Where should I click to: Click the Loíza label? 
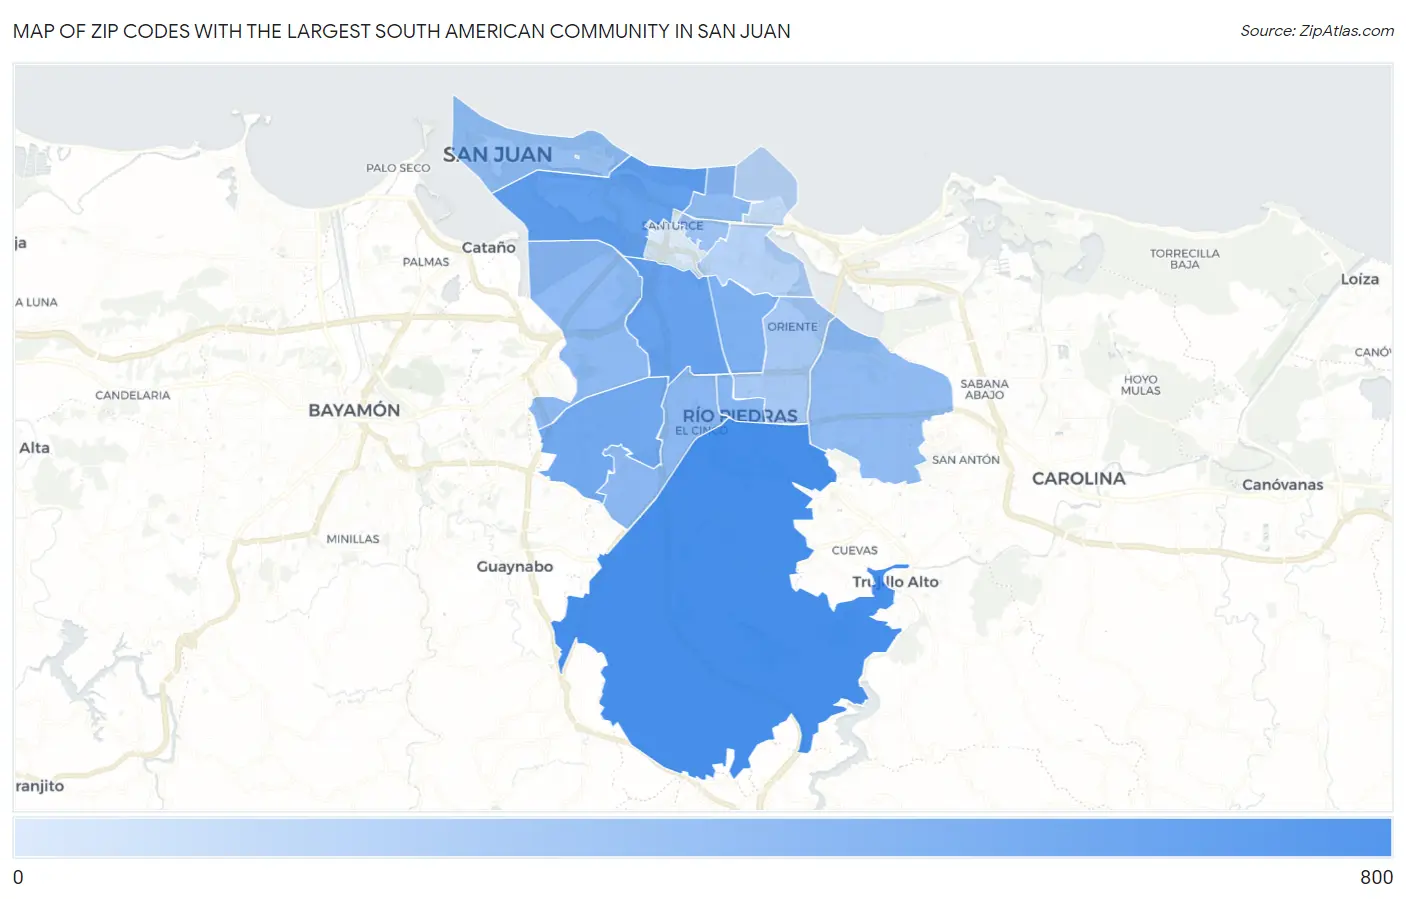click(1359, 279)
